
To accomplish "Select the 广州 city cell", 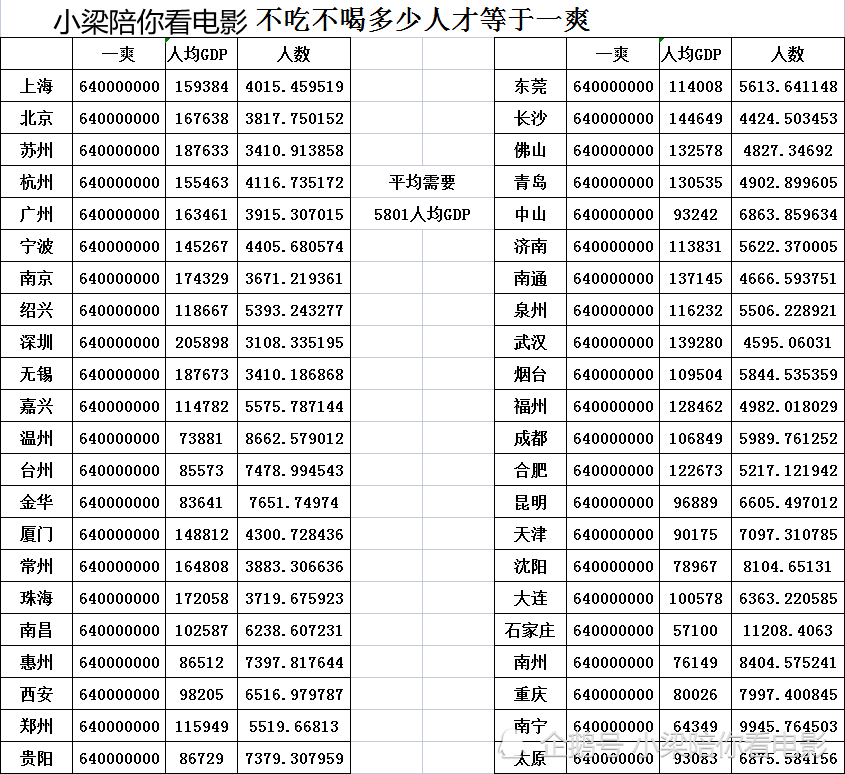I will (37, 213).
